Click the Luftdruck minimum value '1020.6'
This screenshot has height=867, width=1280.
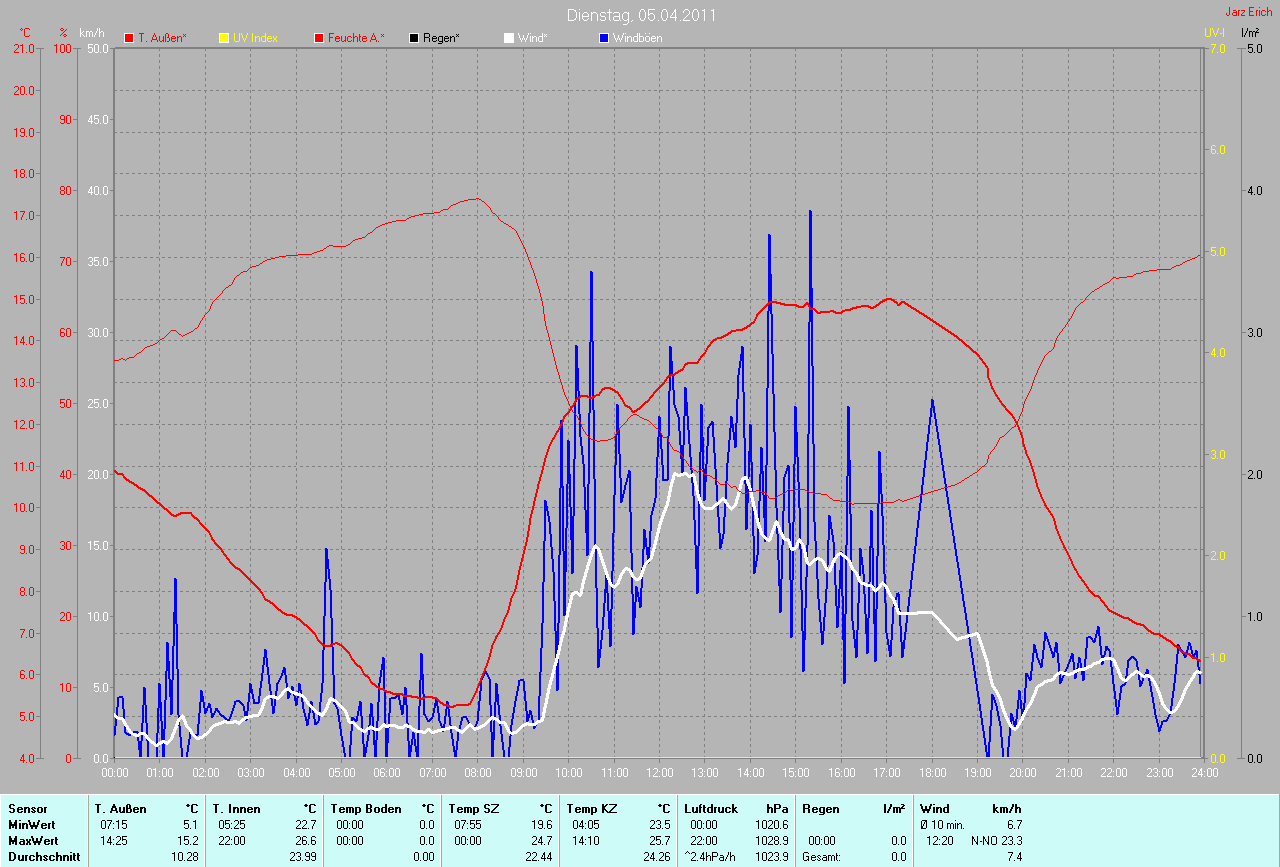point(771,824)
